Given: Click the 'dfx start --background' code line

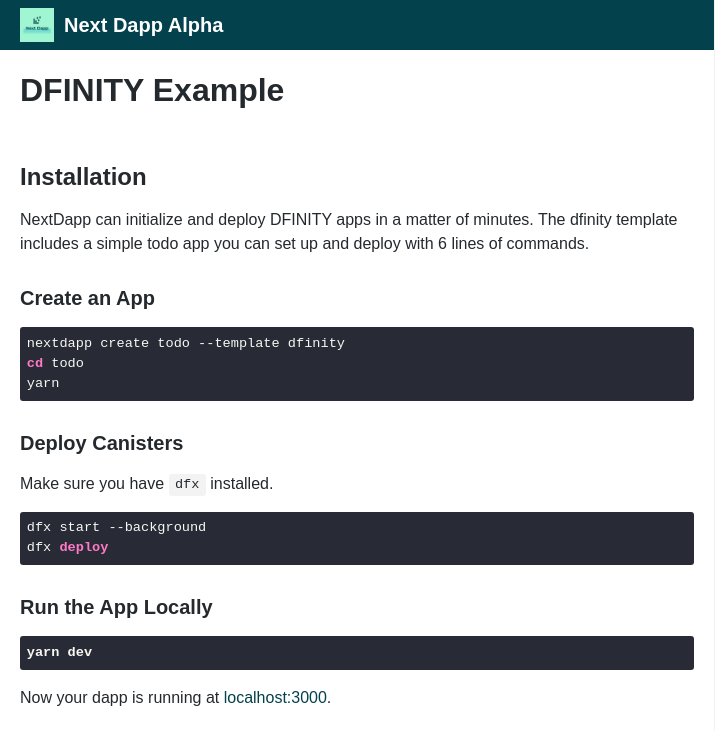Looking at the screenshot, I should 116,527.
